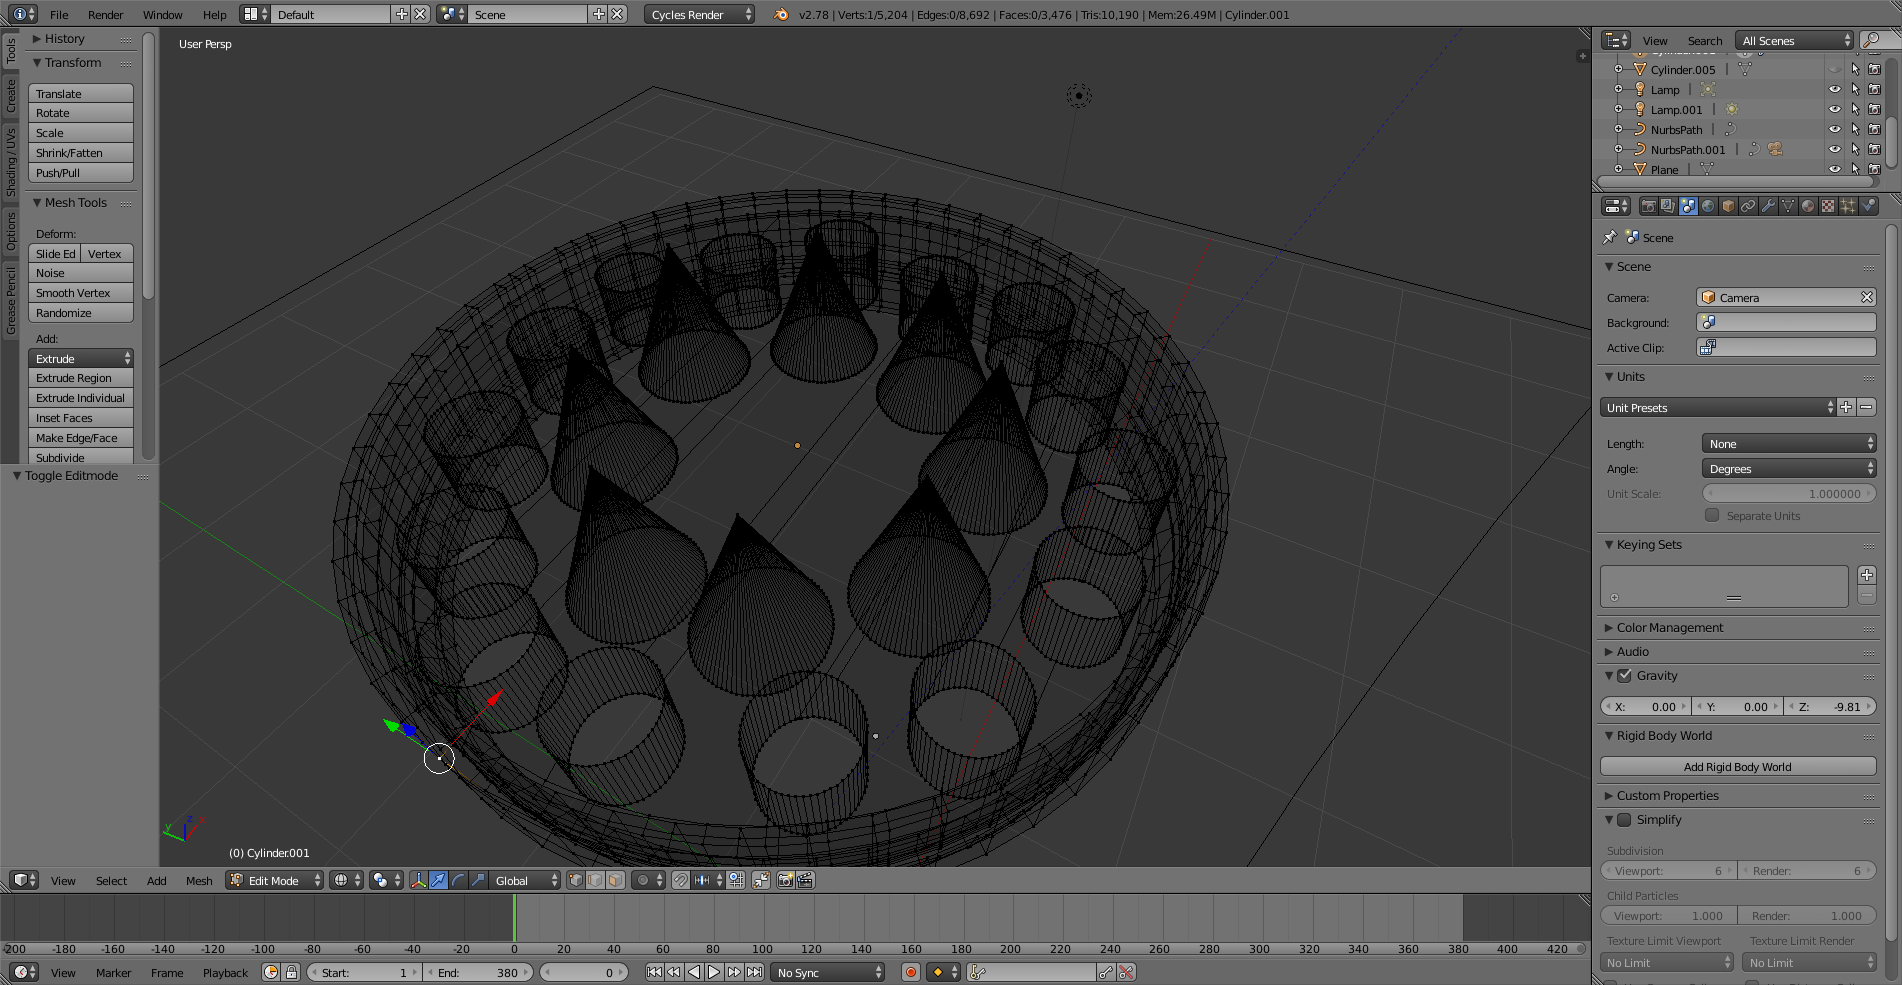Viewport: 1902px width, 985px height.
Task: Switch to Face select mode
Action: pos(616,880)
